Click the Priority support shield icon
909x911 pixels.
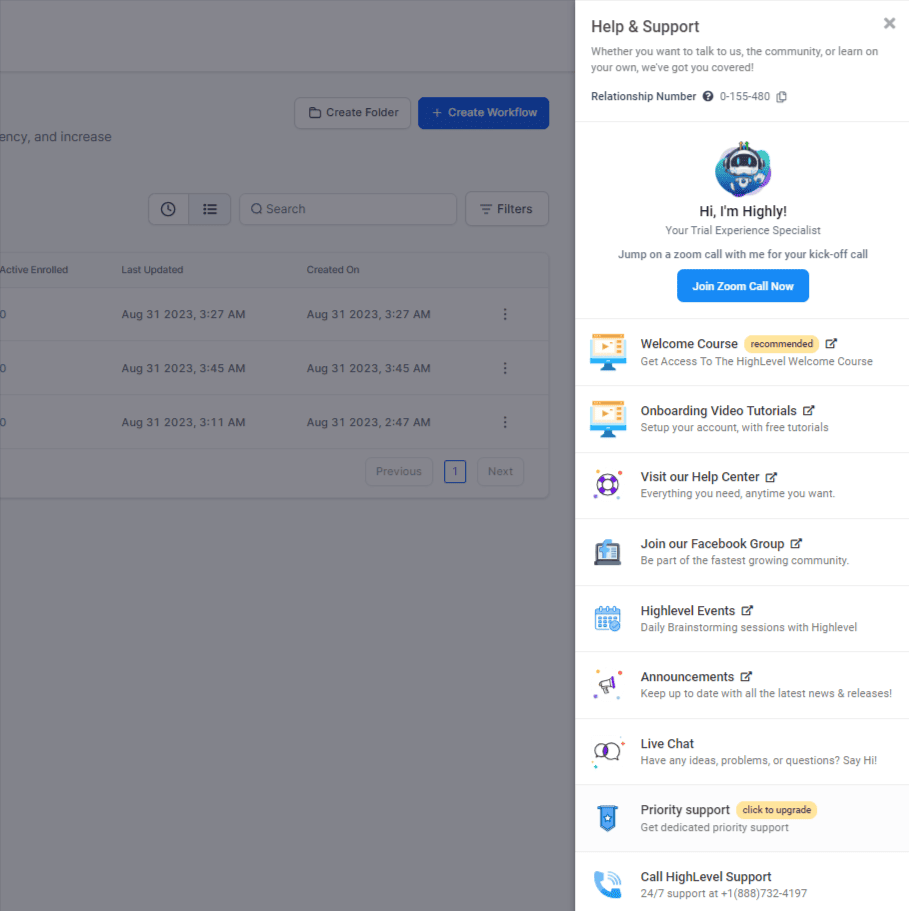click(x=608, y=818)
